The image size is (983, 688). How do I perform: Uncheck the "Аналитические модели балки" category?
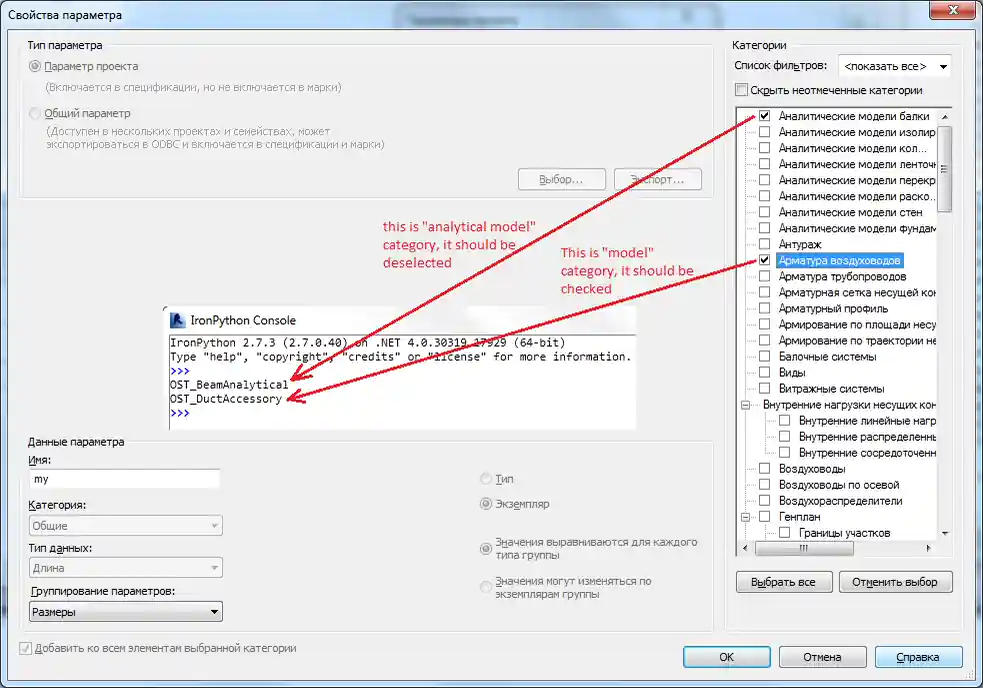pyautogui.click(x=764, y=117)
